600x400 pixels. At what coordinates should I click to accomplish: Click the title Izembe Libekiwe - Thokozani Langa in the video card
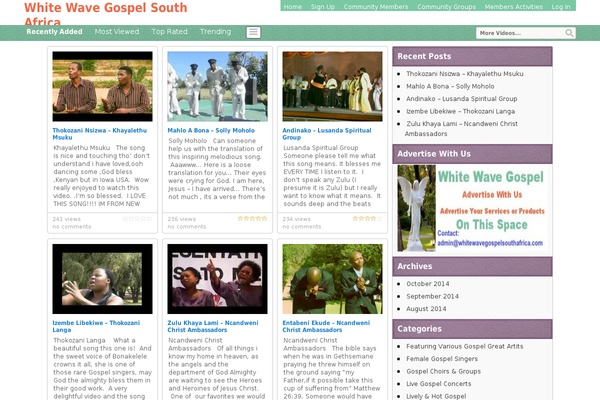coord(96,326)
